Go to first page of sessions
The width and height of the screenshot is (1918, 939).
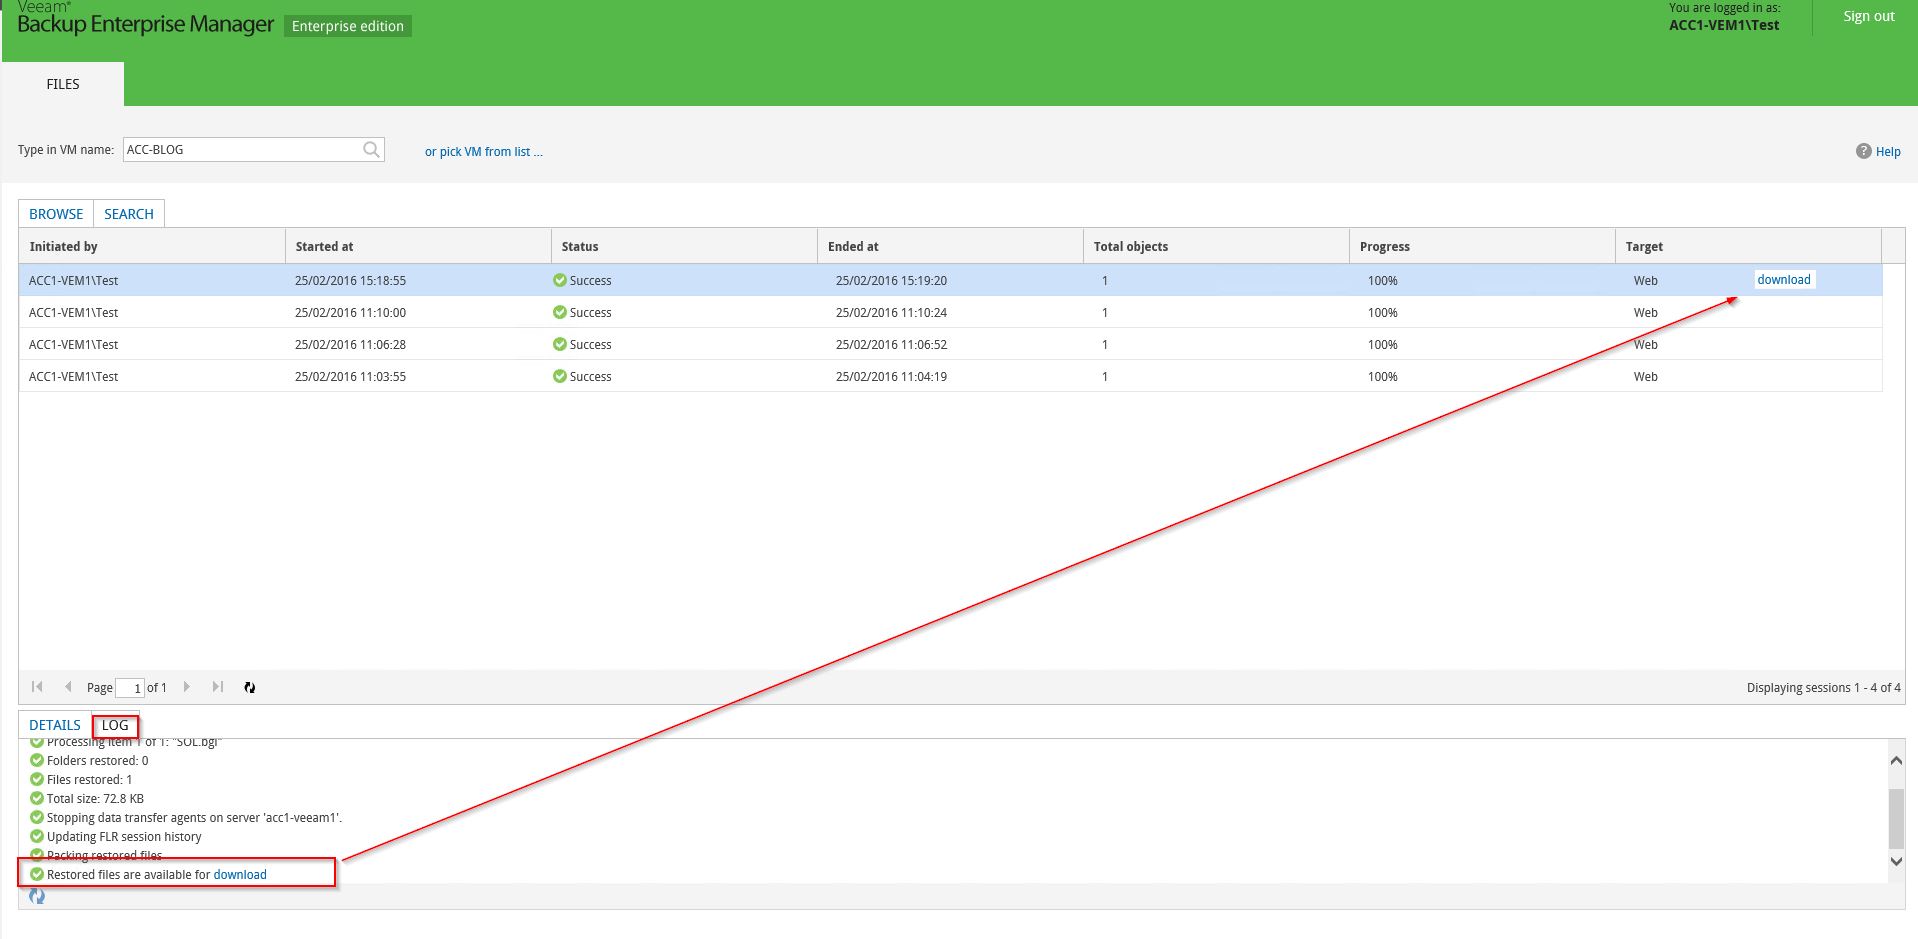pos(38,687)
